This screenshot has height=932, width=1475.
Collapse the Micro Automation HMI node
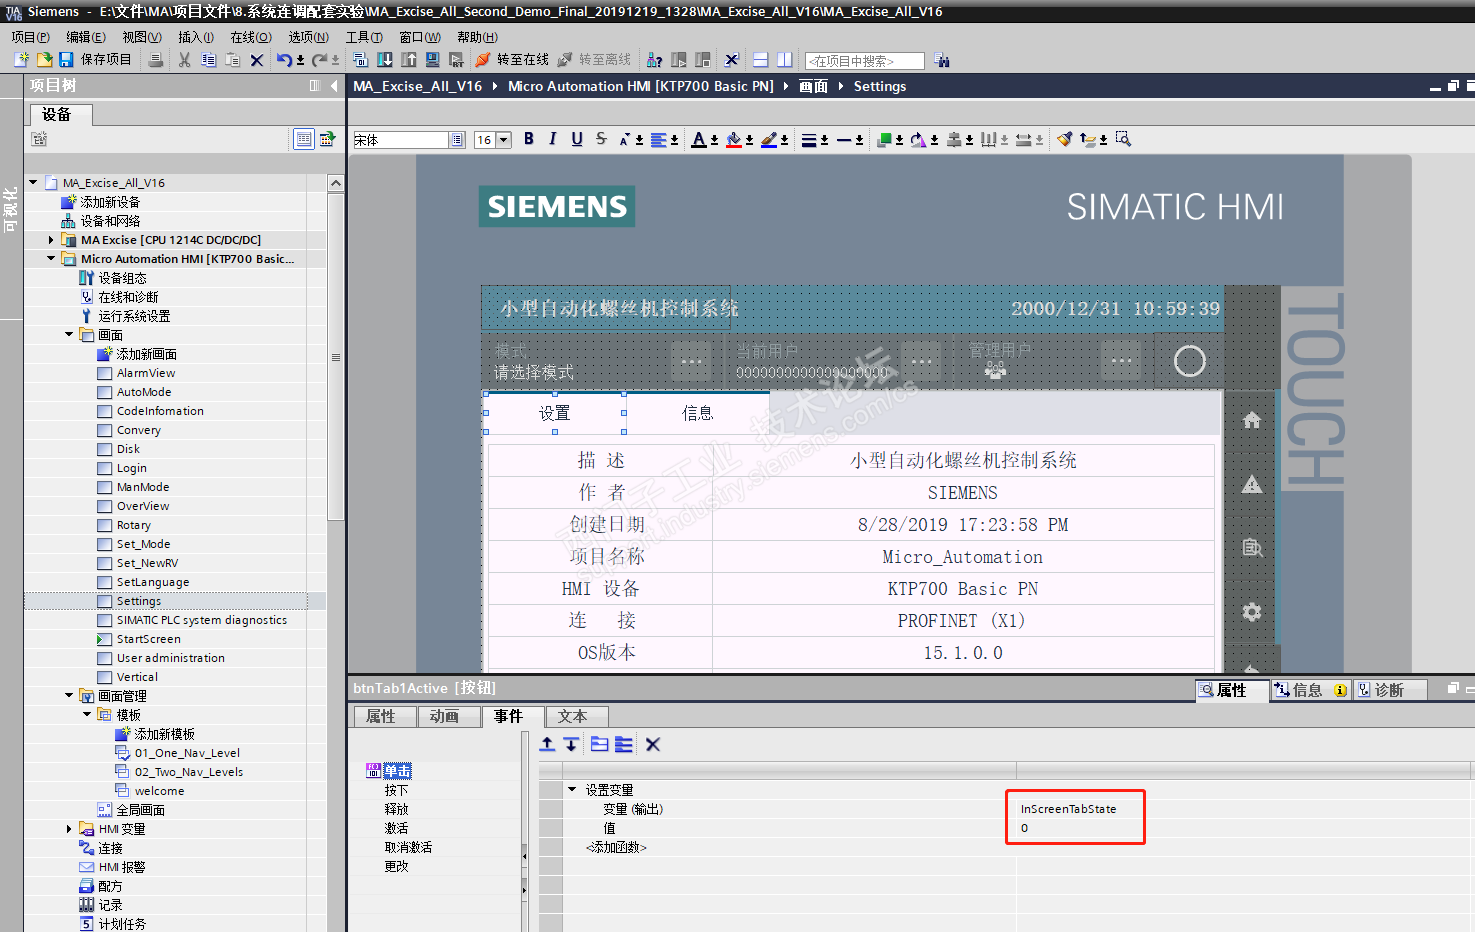(x=51, y=259)
